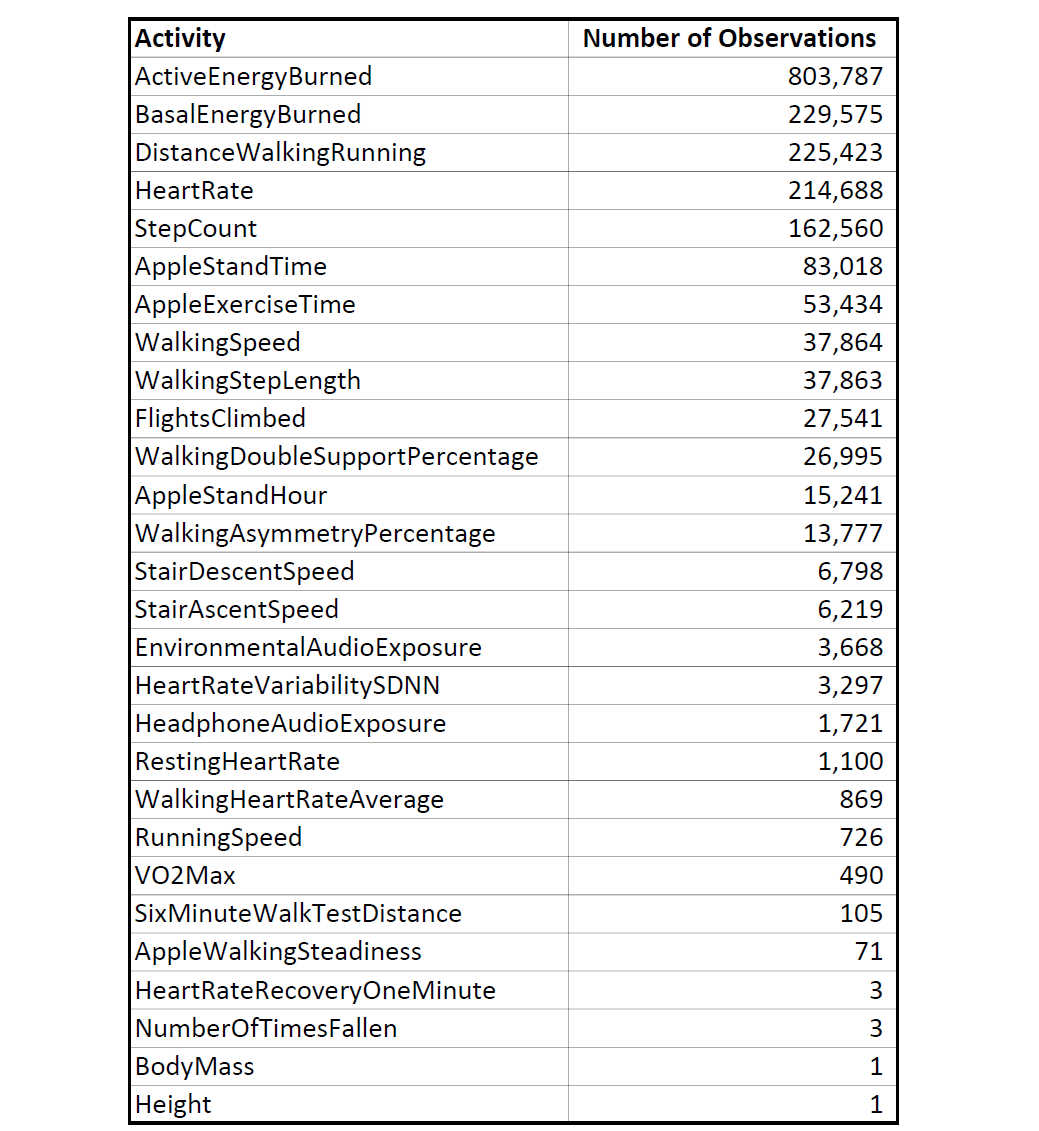Viewport: 1039px width, 1131px height.
Task: Click the VO2Max activity cell
Action: [349, 876]
